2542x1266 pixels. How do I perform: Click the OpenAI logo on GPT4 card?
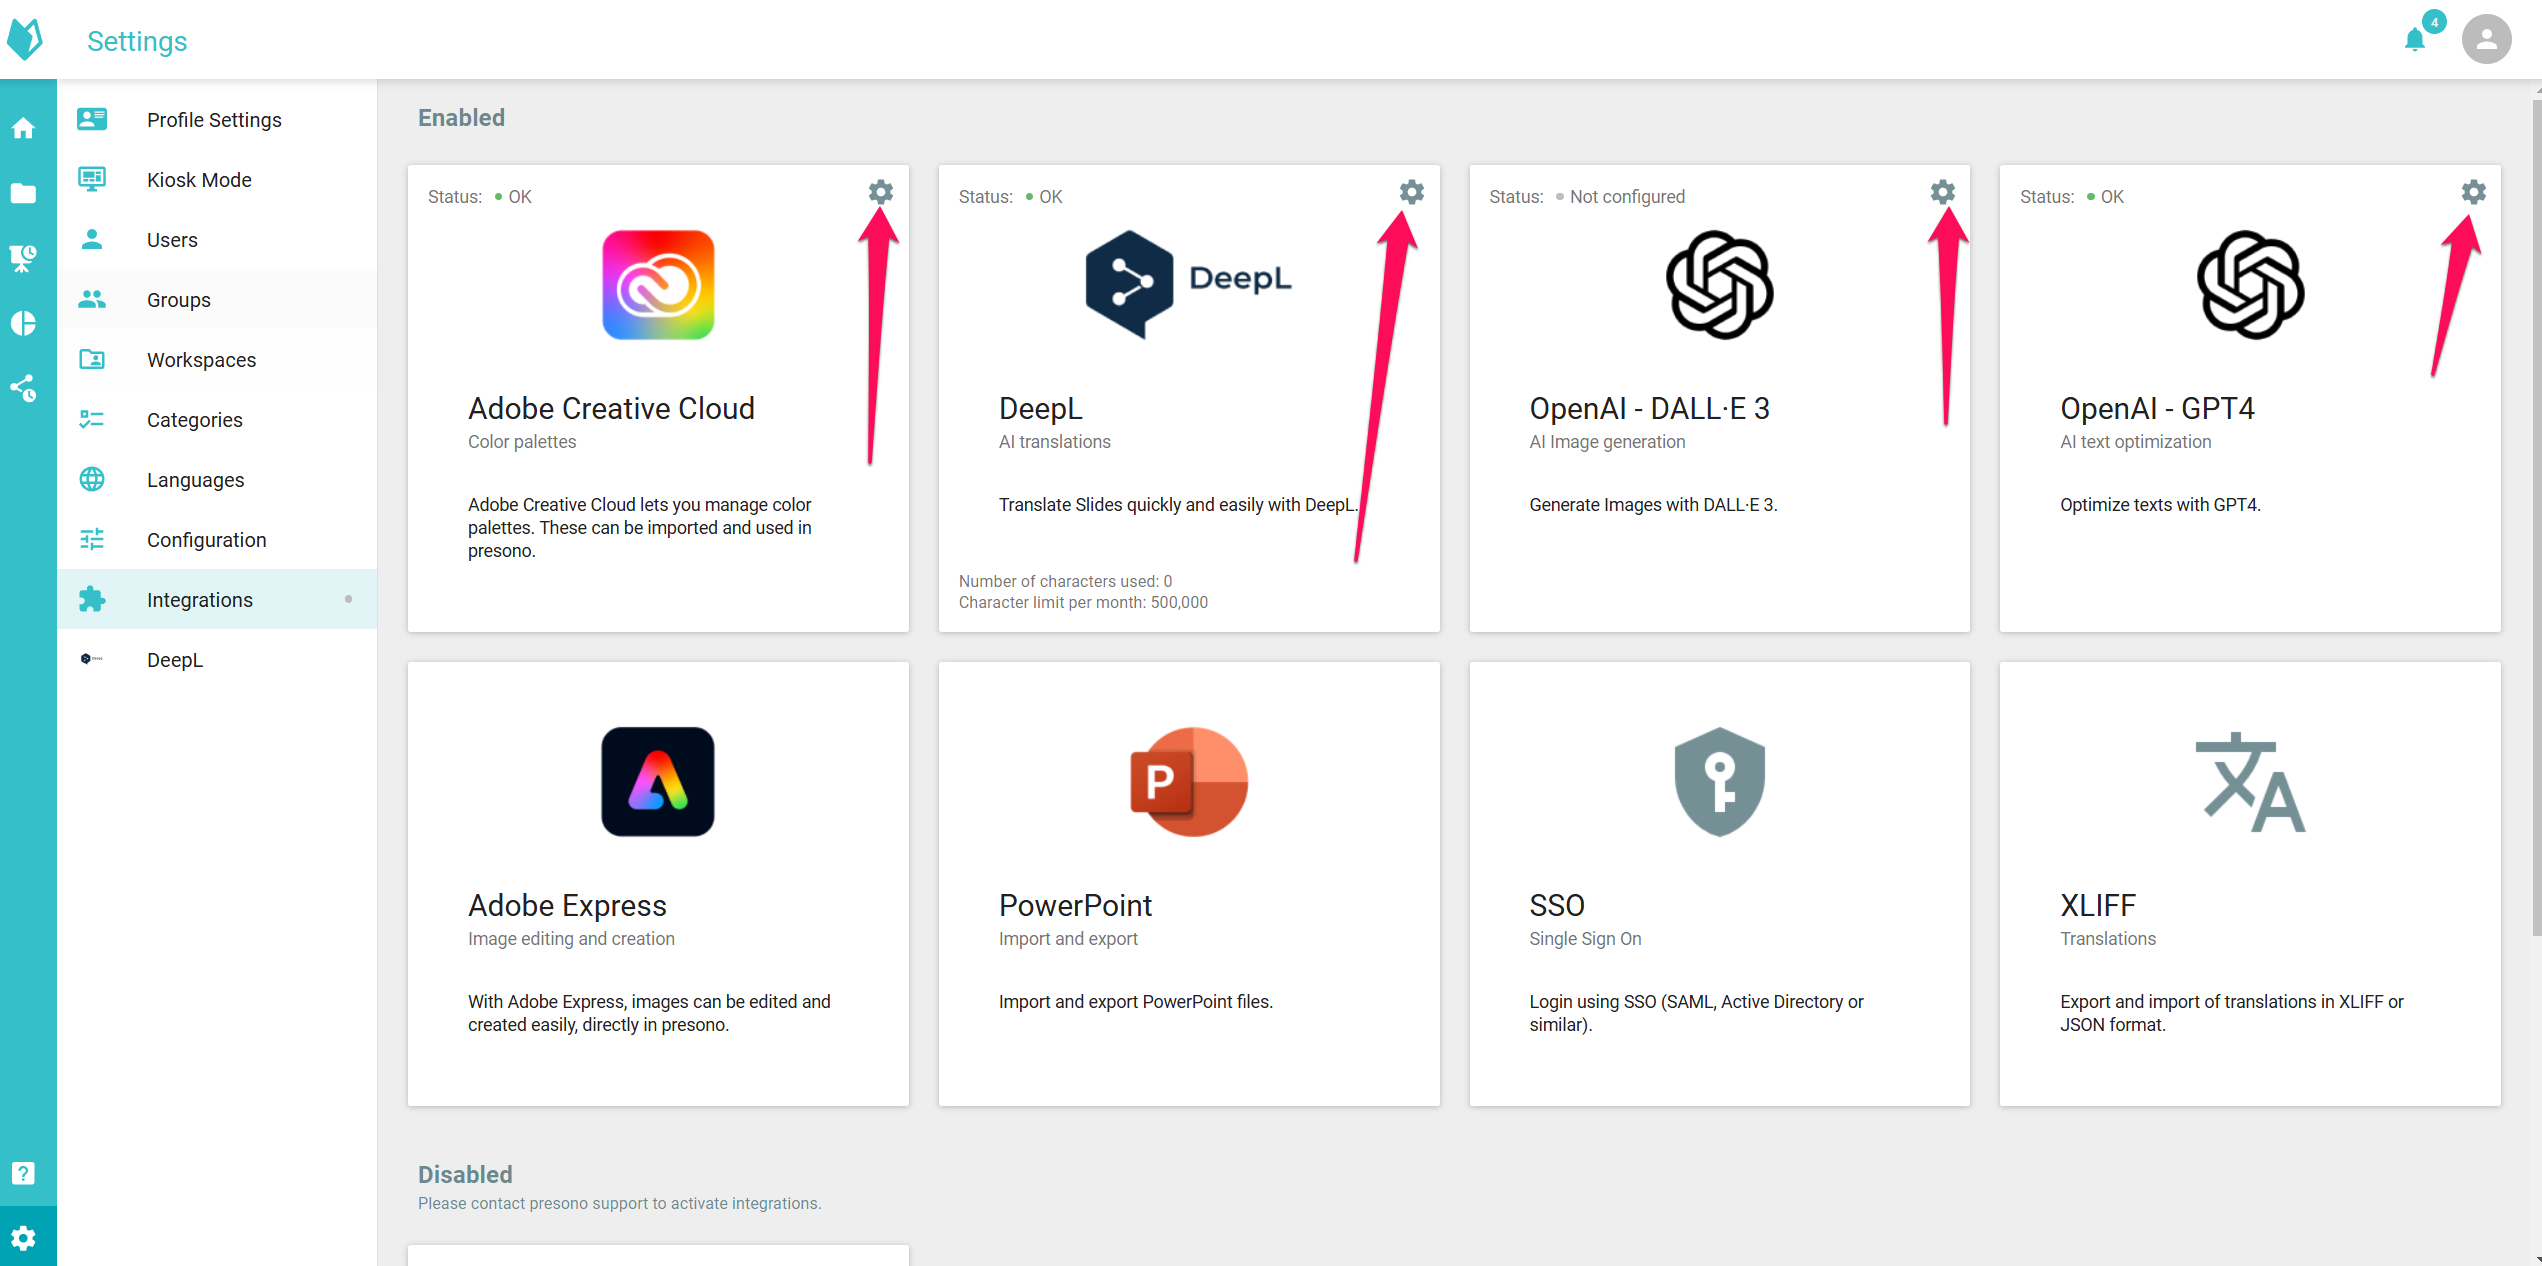tap(2251, 285)
